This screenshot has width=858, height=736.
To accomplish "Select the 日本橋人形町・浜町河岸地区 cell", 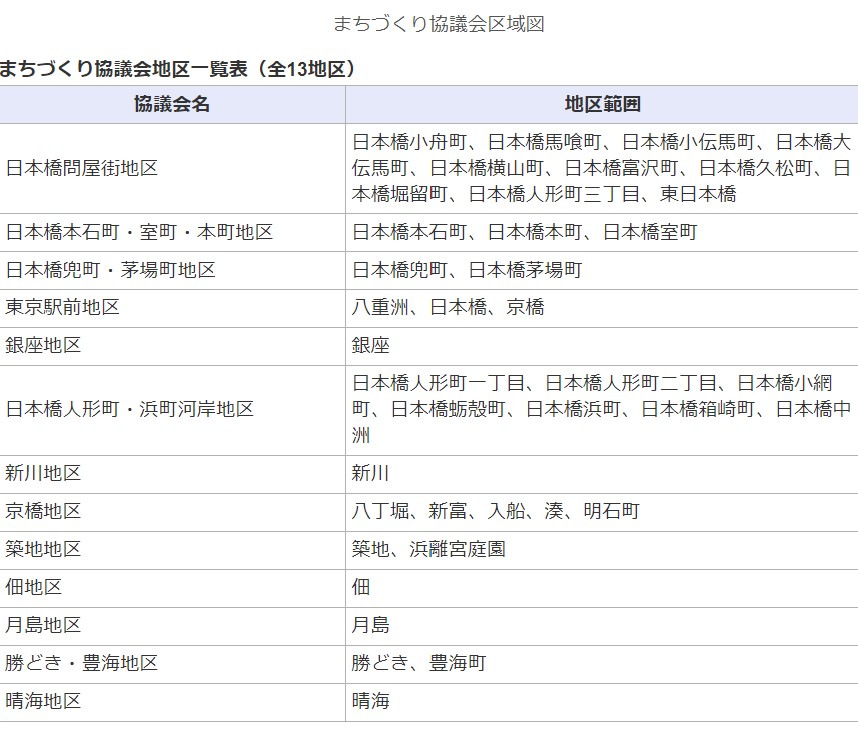I will pos(130,410).
